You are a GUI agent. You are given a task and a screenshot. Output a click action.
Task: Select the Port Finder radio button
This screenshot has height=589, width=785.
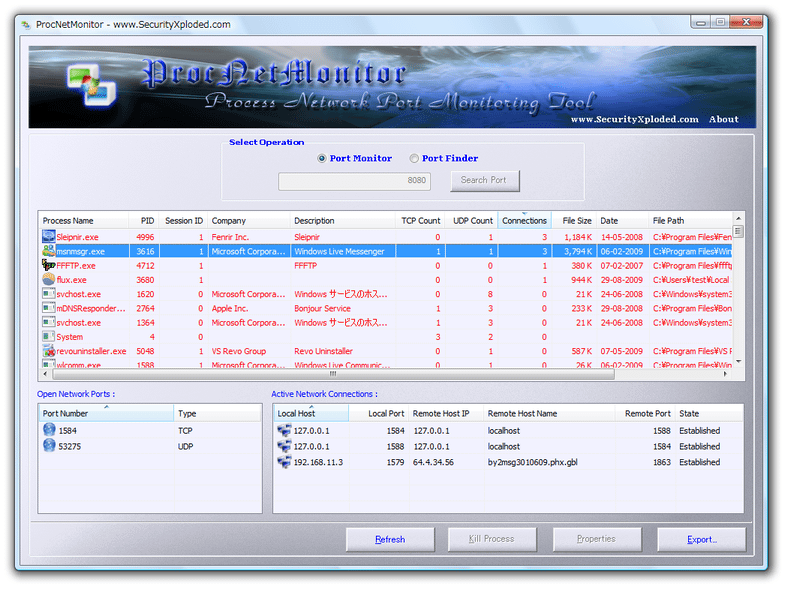(414, 158)
